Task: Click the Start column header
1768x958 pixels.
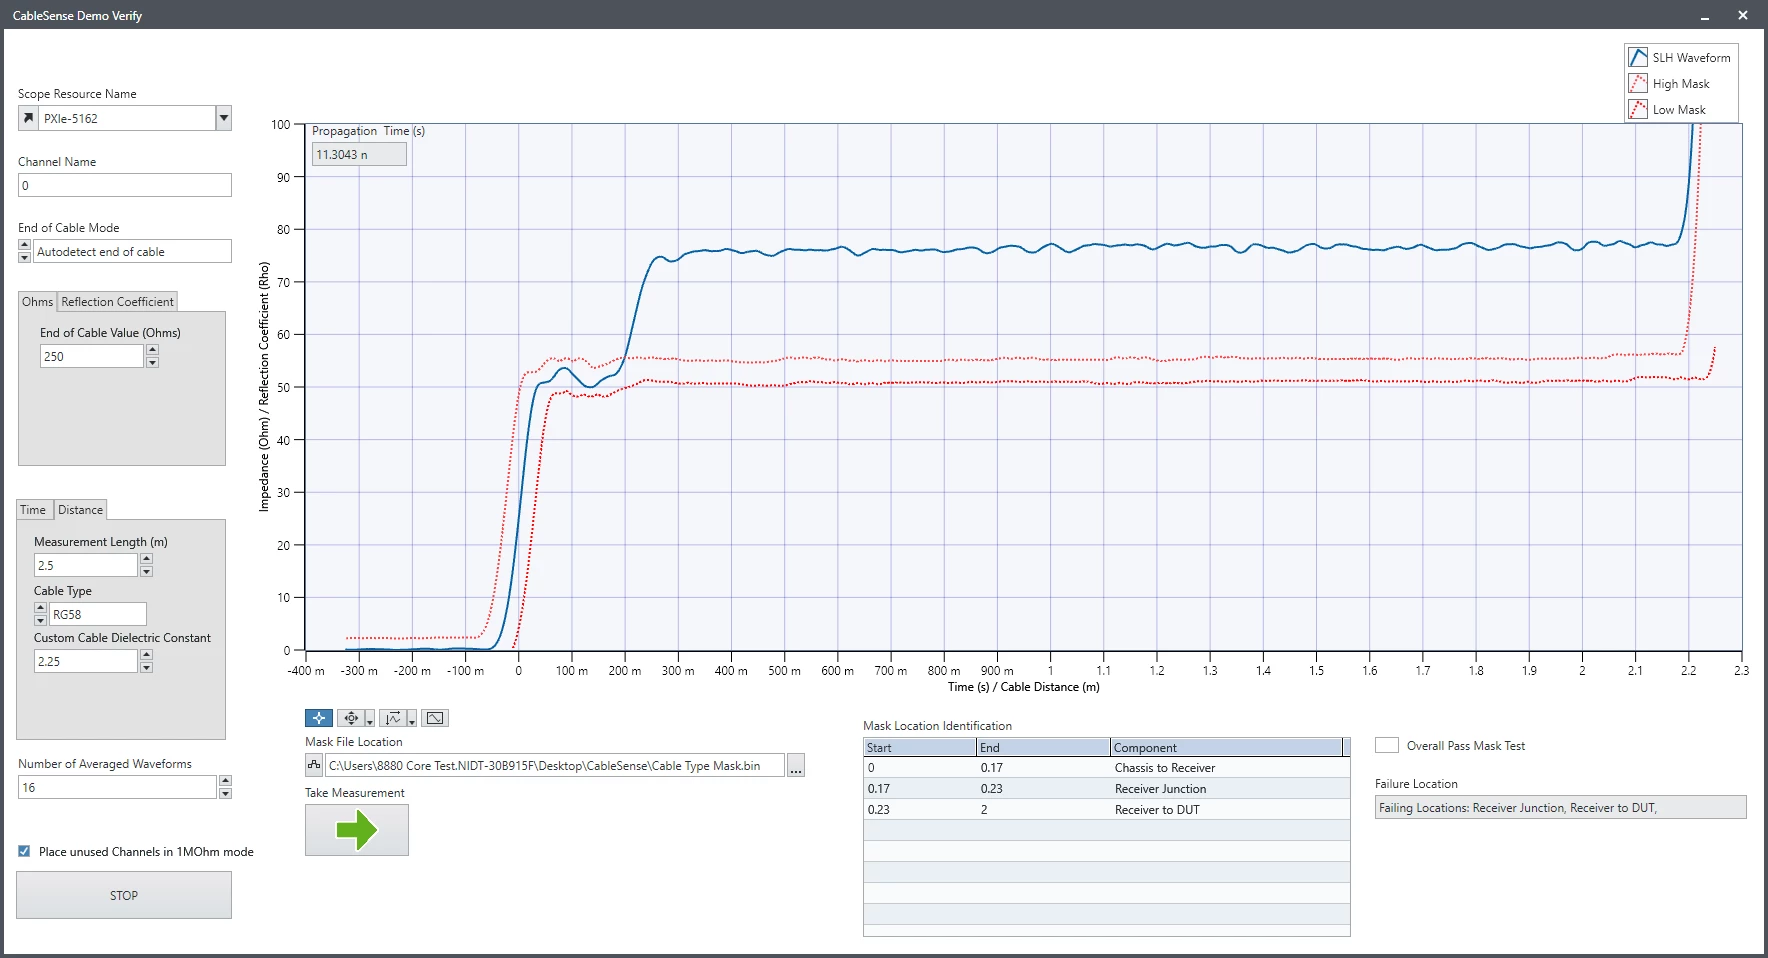Action: 920,747
